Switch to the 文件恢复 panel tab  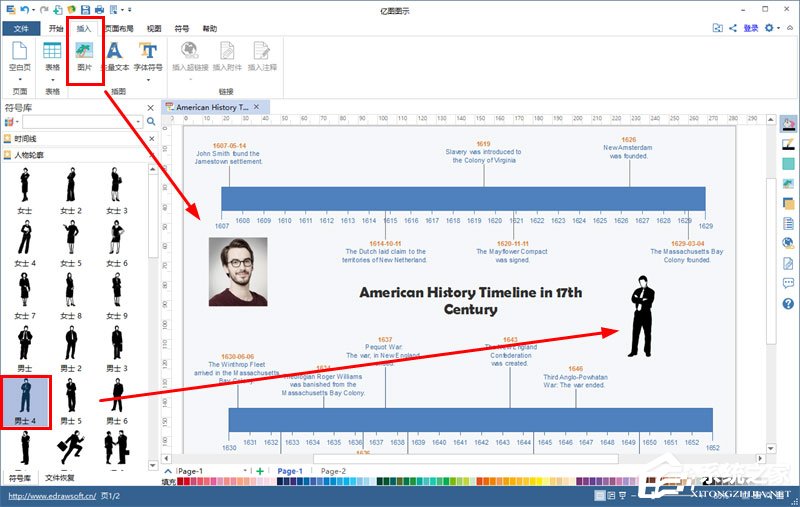click(x=60, y=478)
